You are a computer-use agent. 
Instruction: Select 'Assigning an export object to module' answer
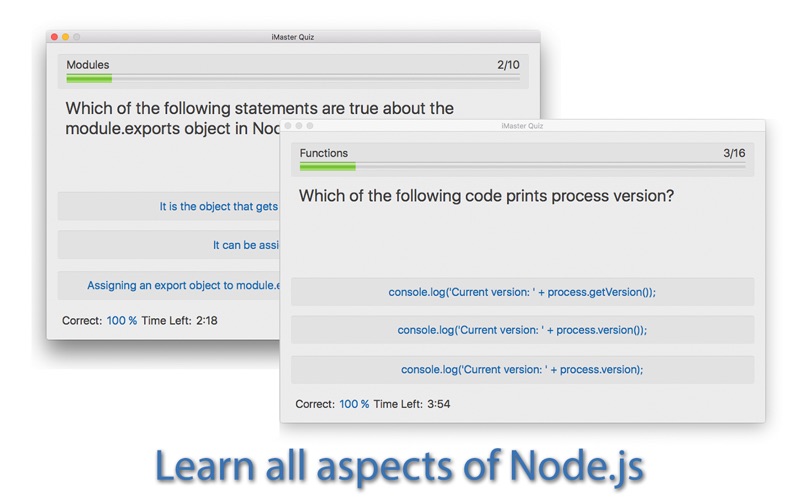coord(168,285)
